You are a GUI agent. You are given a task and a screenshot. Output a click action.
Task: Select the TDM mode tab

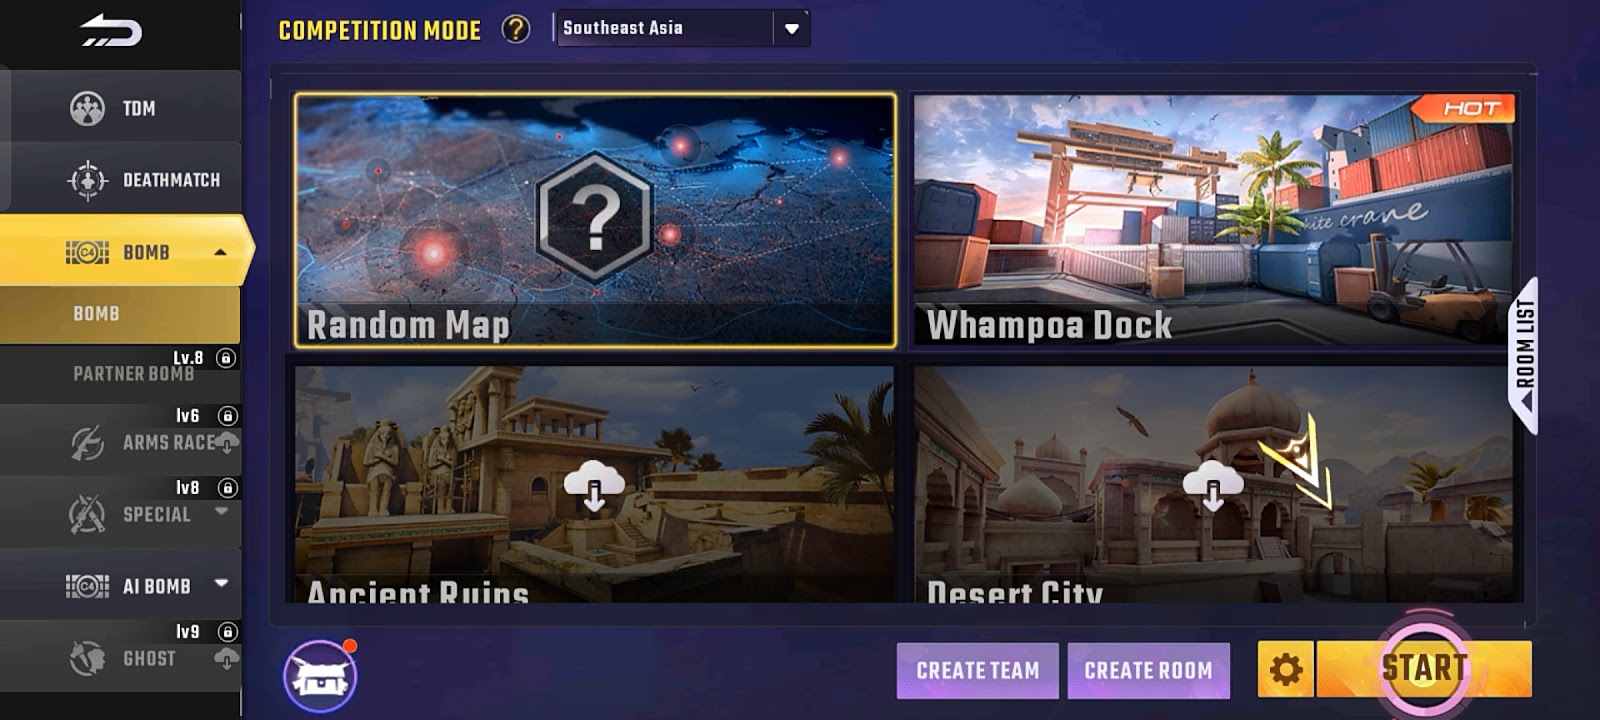click(x=121, y=107)
